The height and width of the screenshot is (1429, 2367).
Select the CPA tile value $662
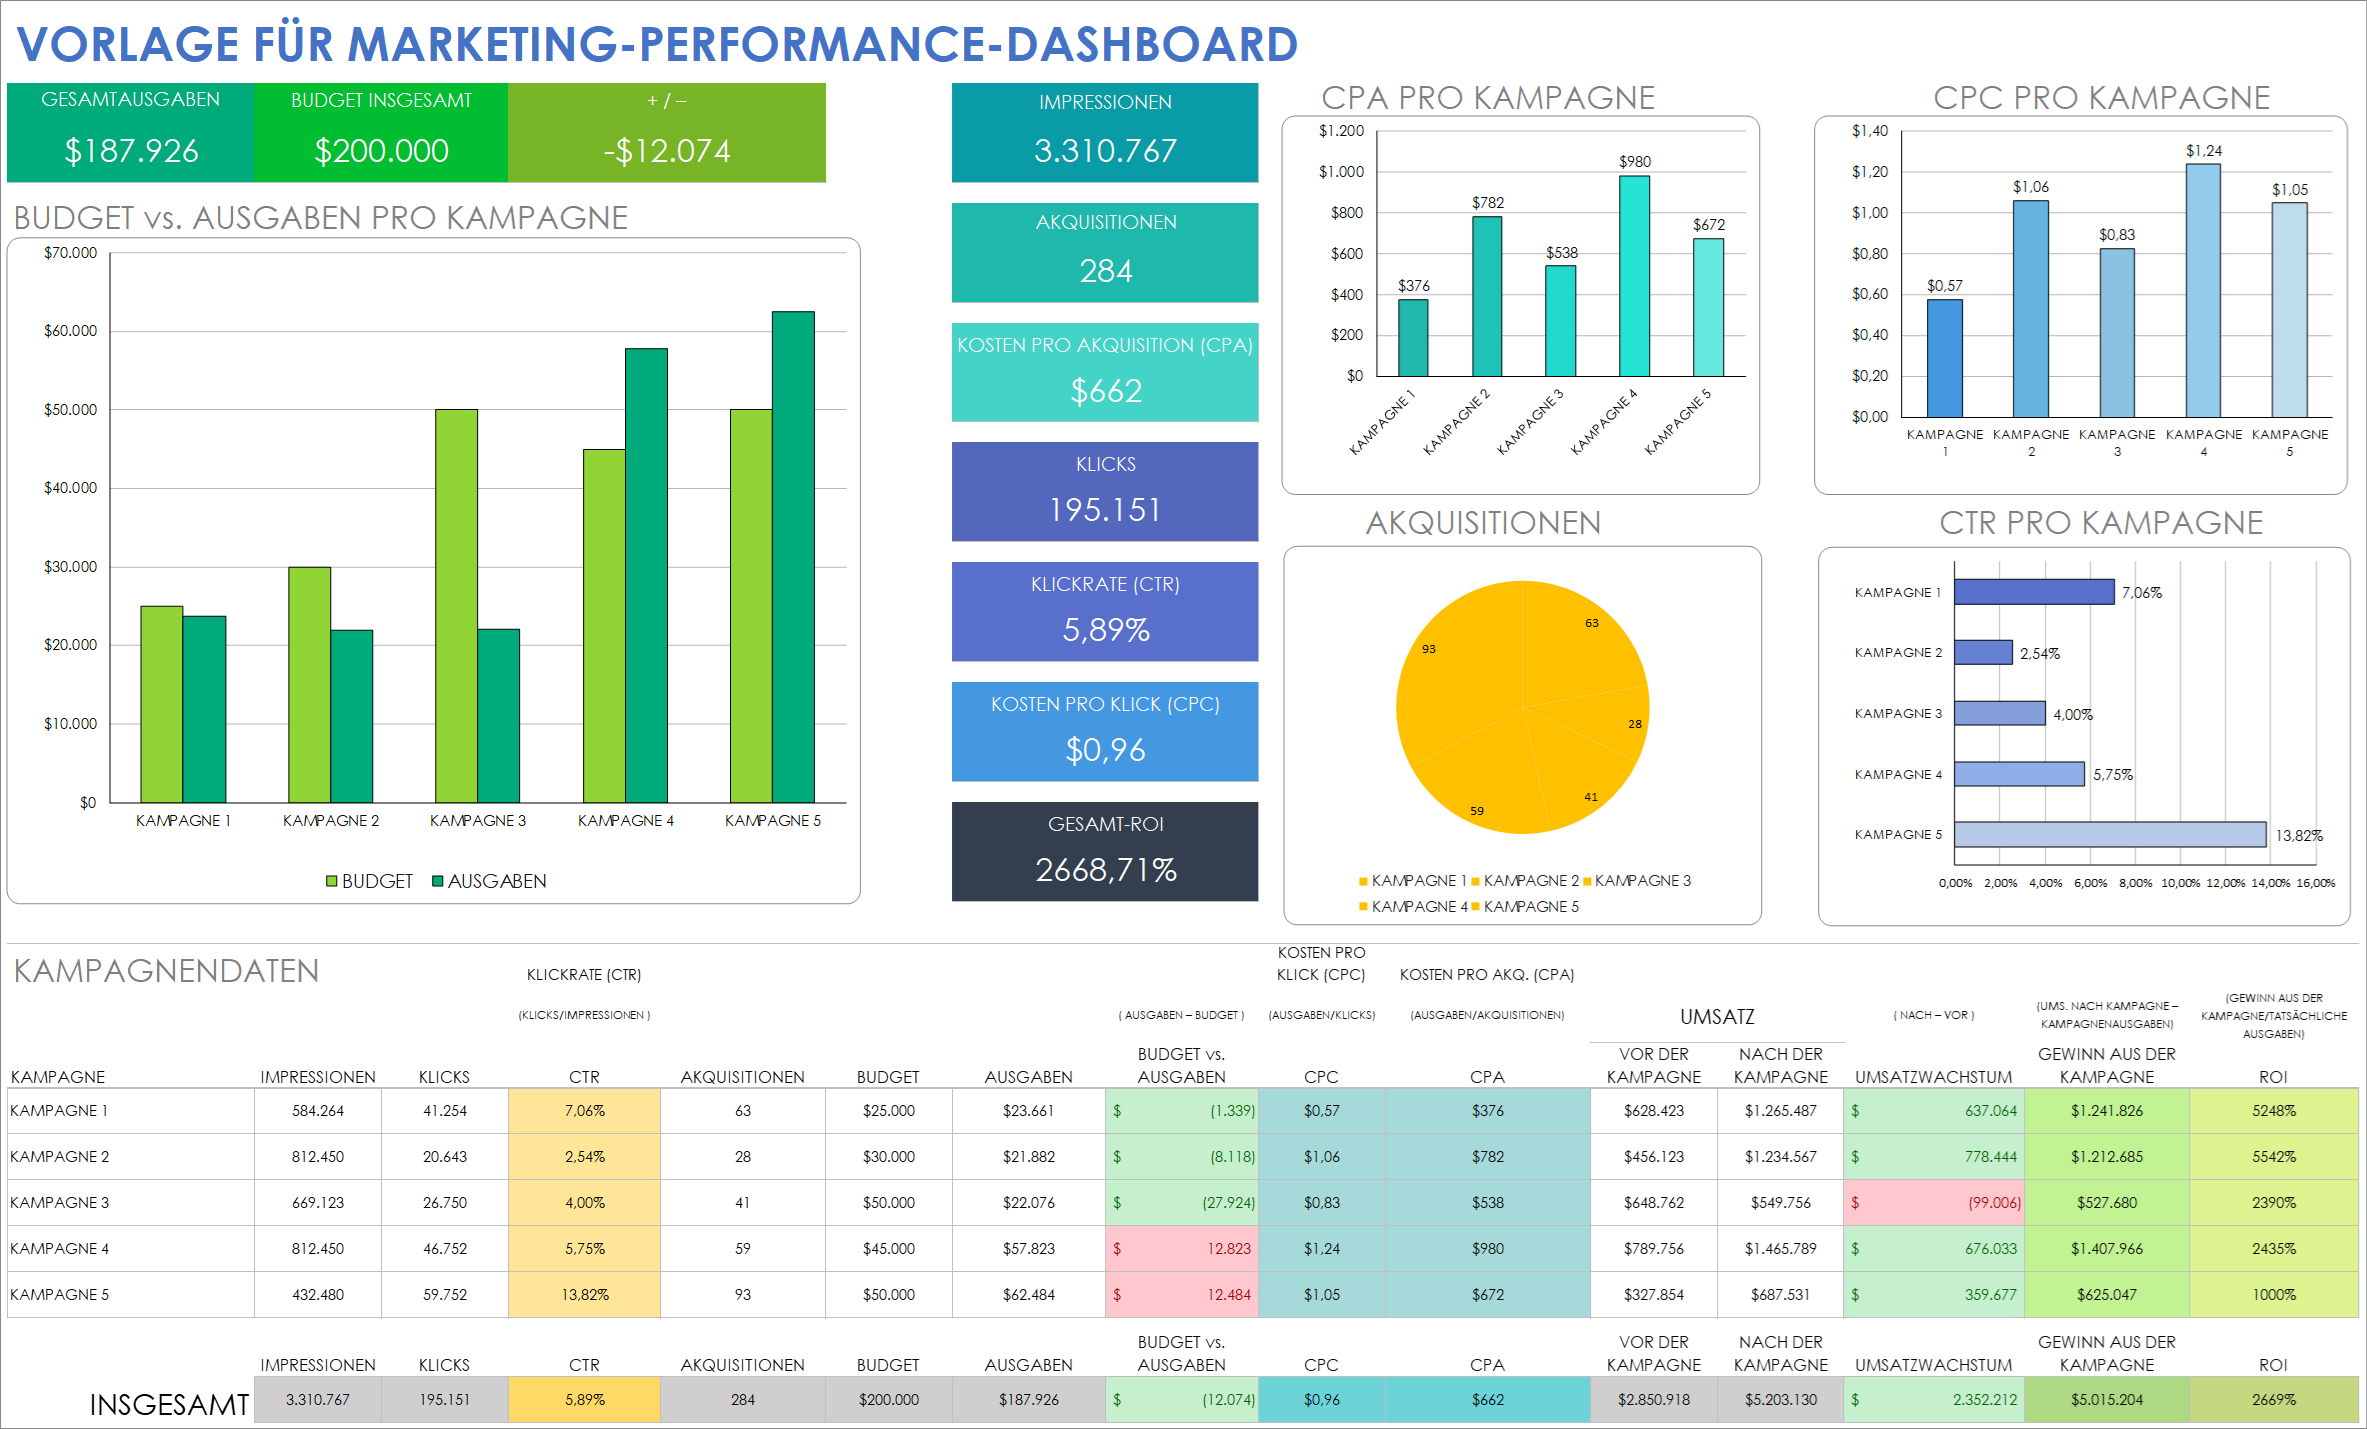[x=1105, y=391]
